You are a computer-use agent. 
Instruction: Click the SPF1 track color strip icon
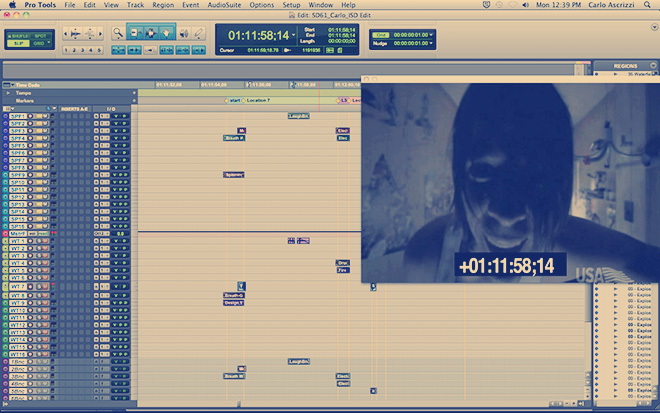(x=5, y=116)
